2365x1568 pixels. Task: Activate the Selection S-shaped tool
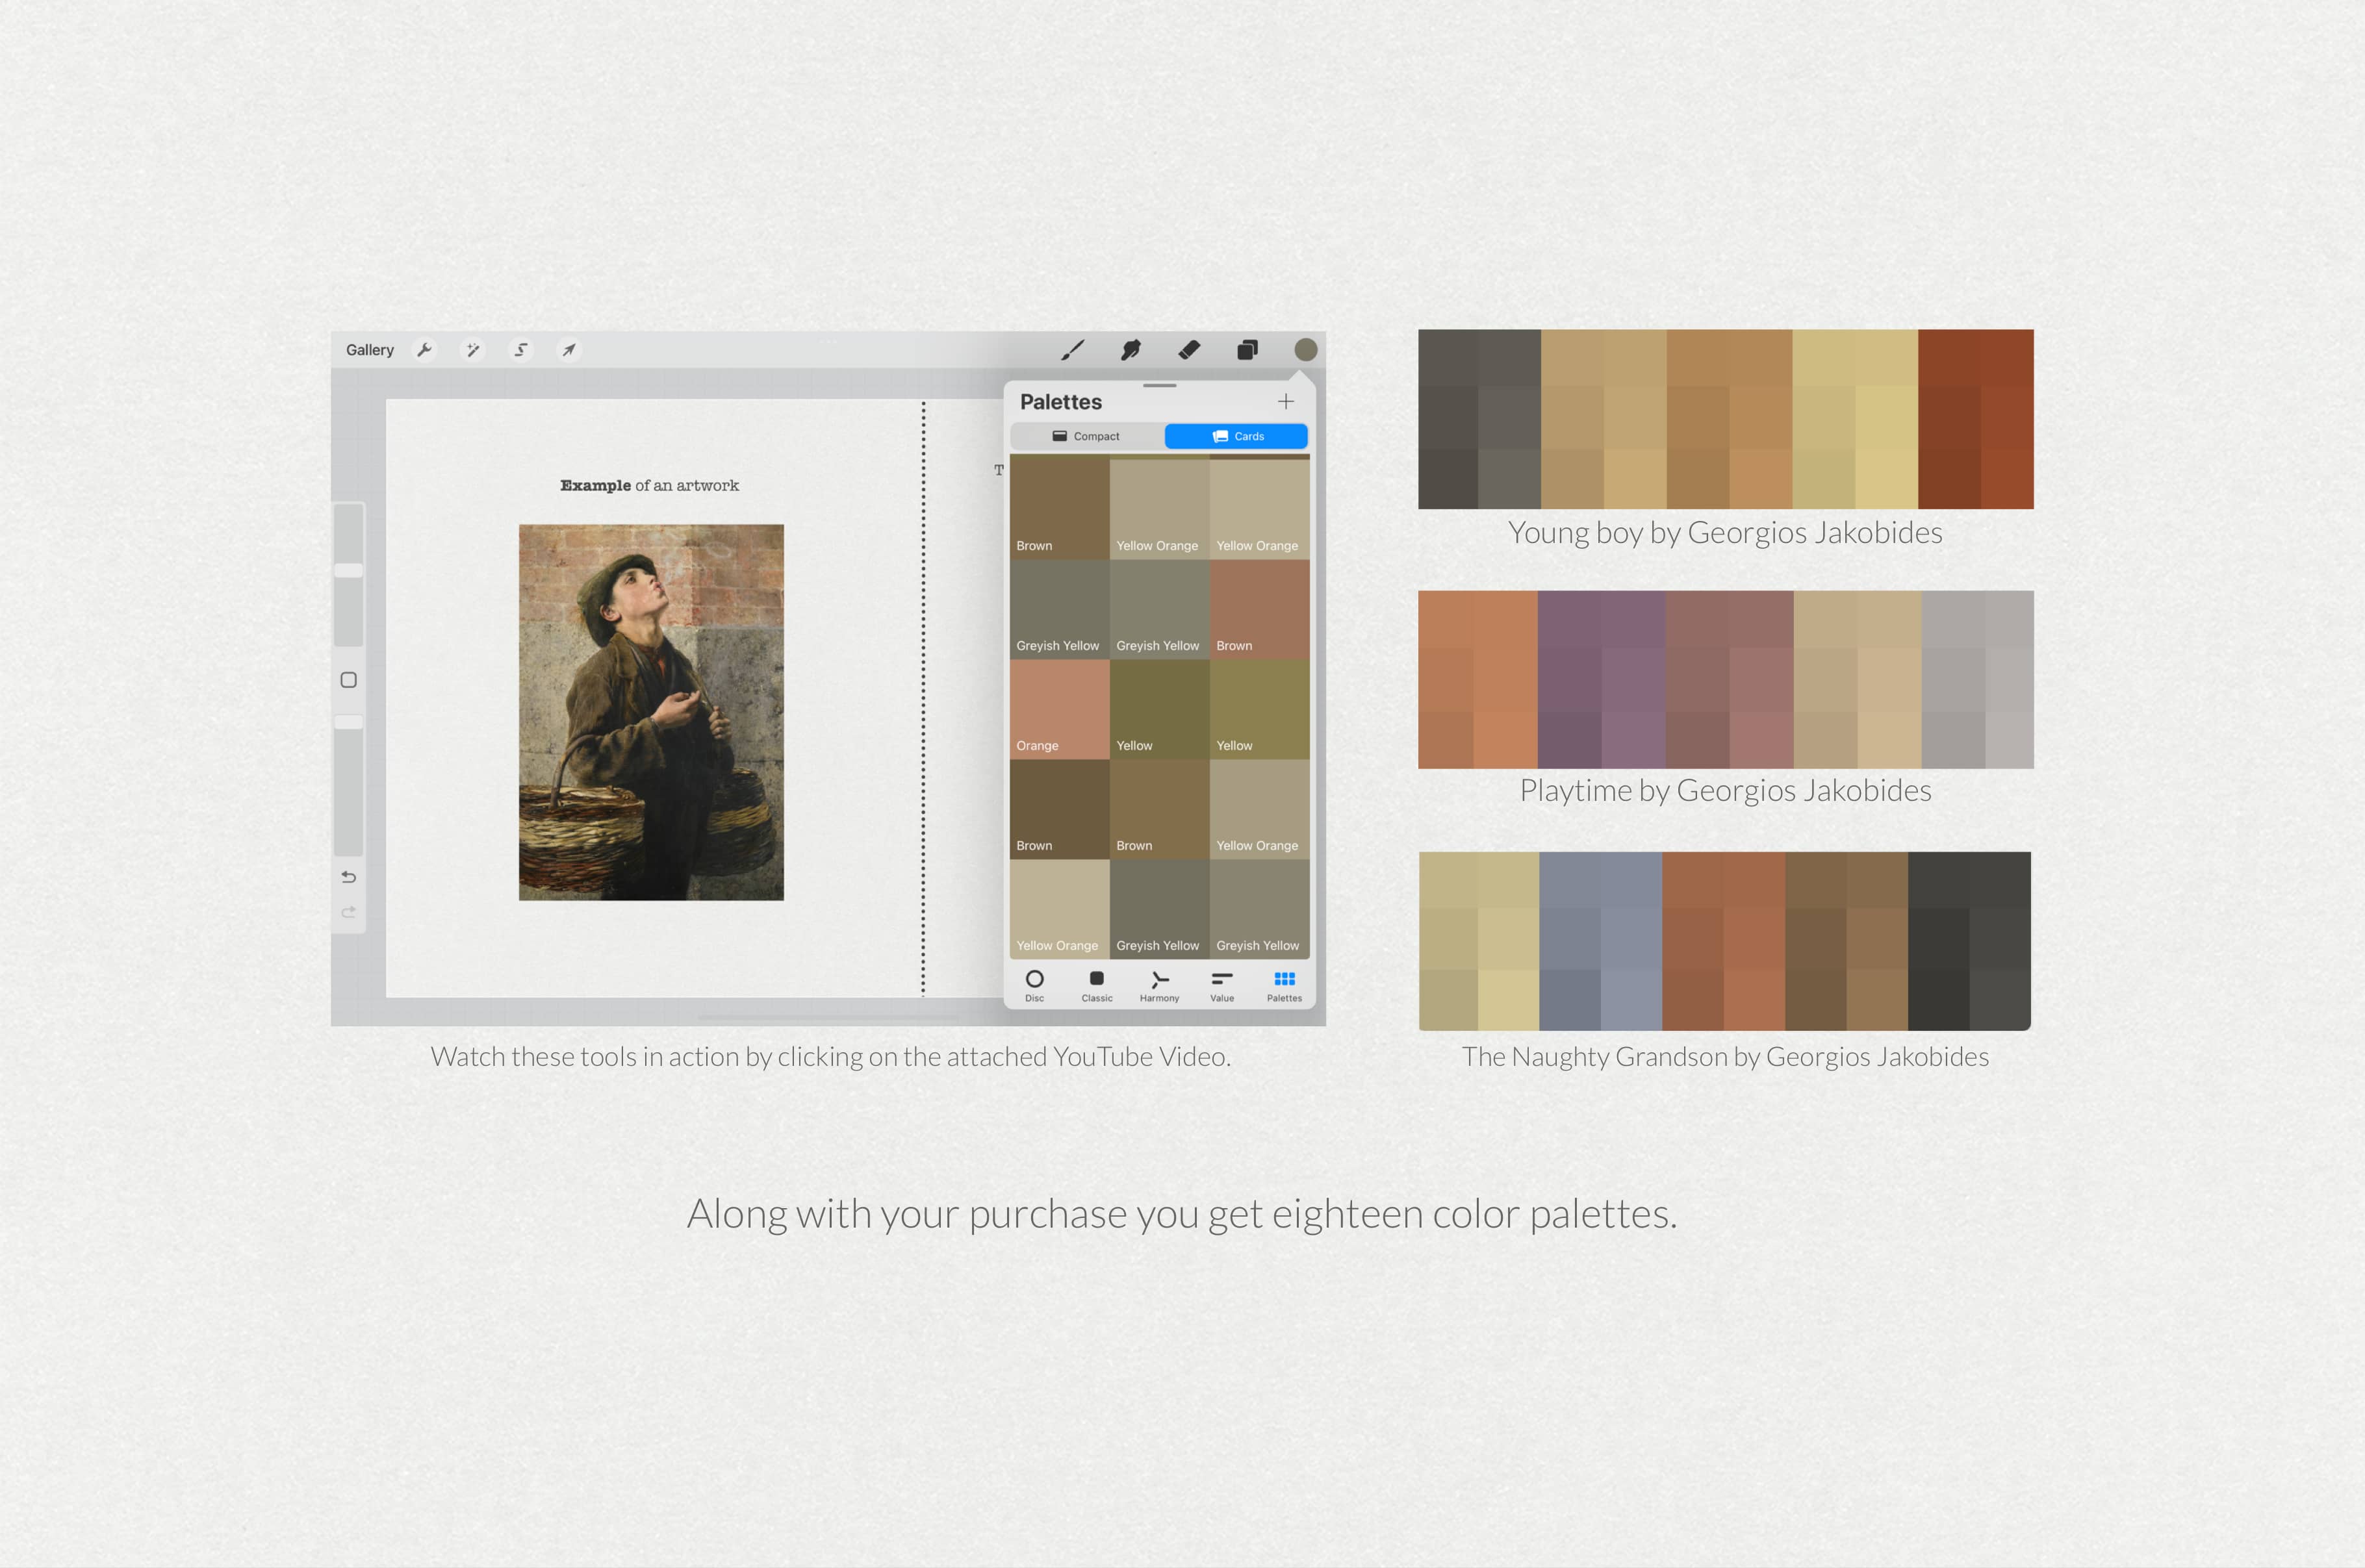[521, 350]
